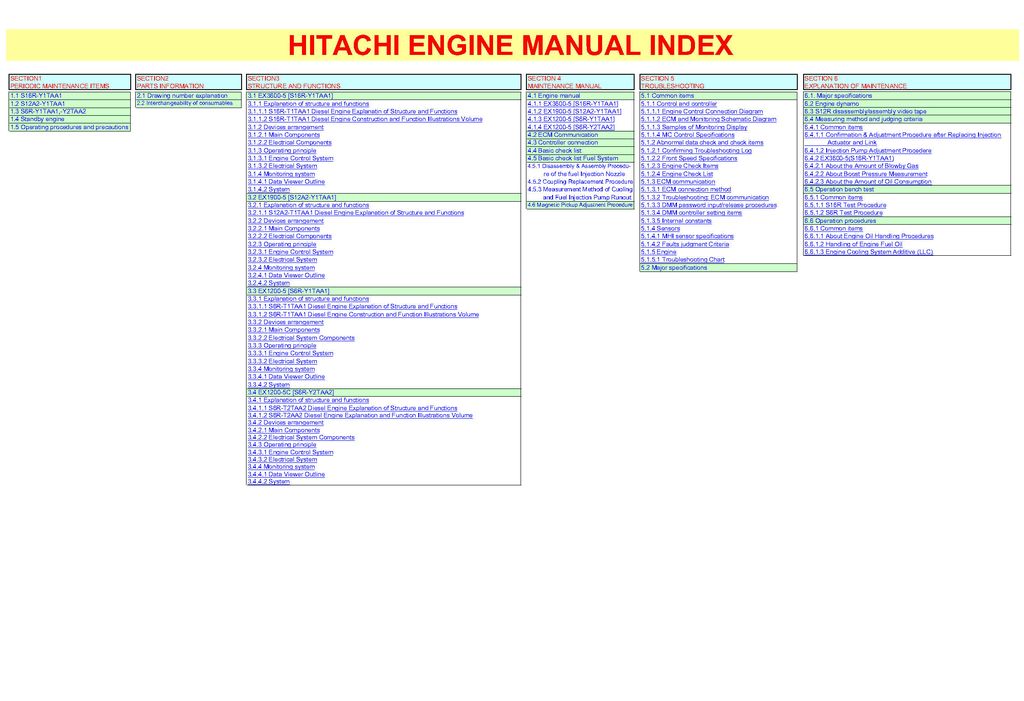Click 2.1 Drawing number explanation

[x=182, y=96]
